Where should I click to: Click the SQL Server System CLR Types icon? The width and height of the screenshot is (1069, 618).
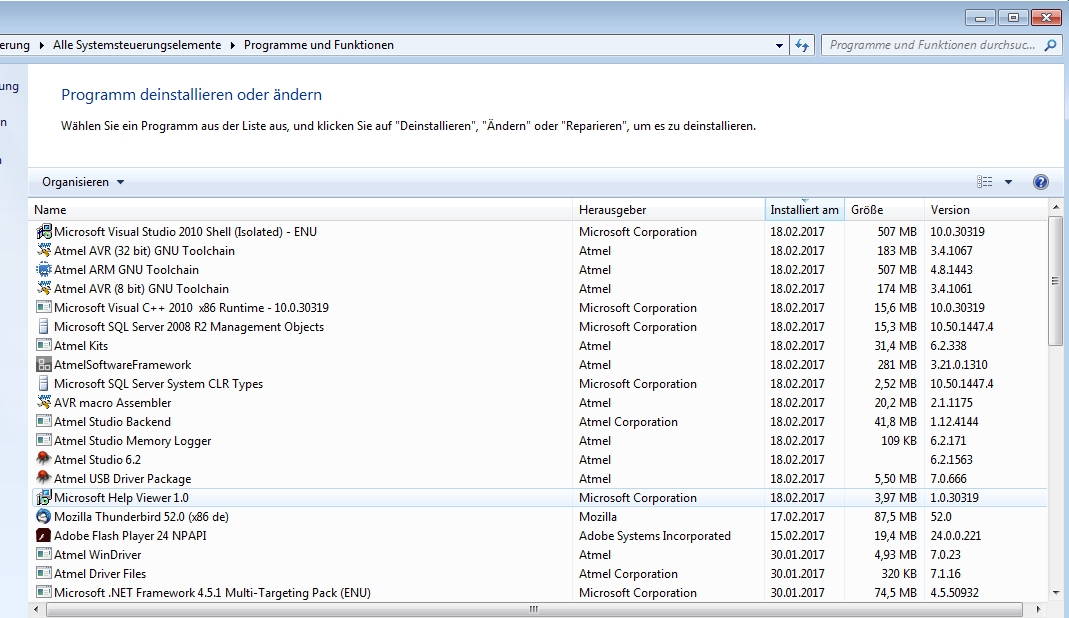click(x=44, y=383)
